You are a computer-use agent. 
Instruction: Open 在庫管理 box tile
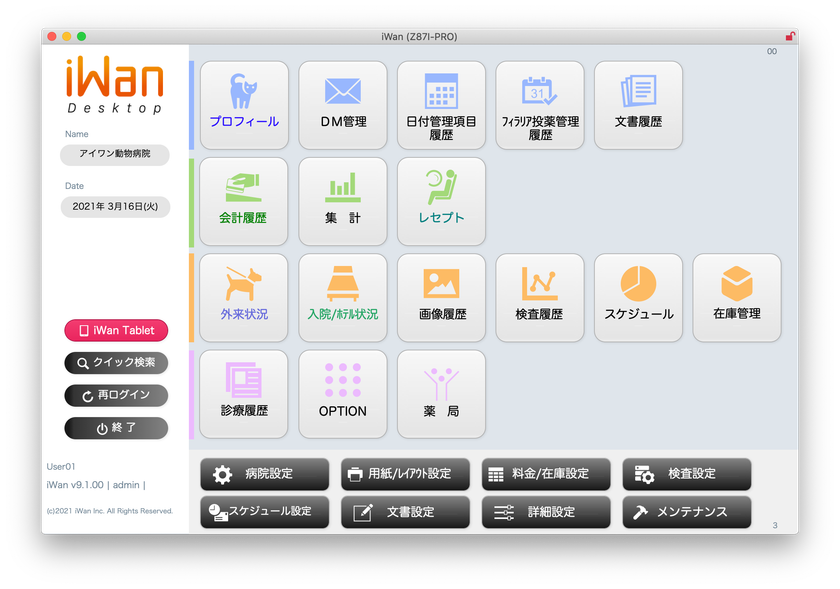[737, 298]
